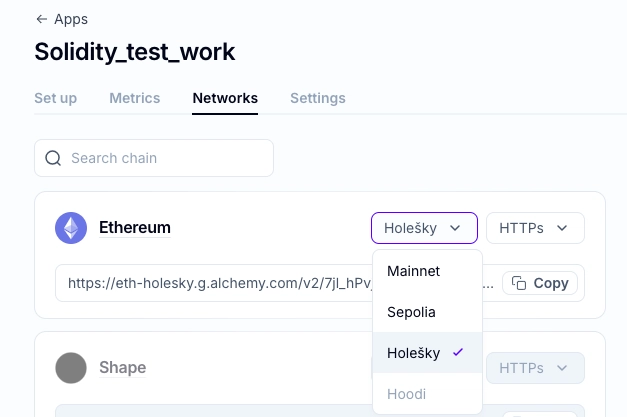Open the Holešky network dropdown
627x417 pixels.
424,228
